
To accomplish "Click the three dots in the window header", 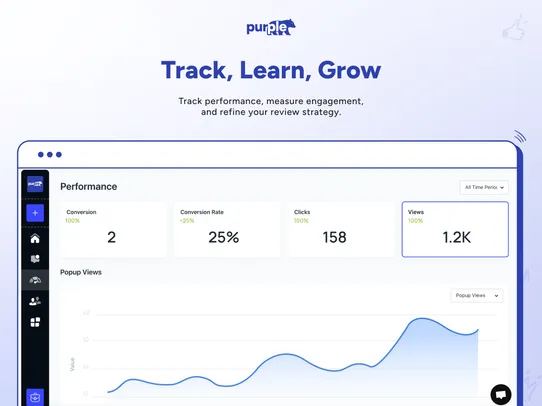I will (x=50, y=154).
